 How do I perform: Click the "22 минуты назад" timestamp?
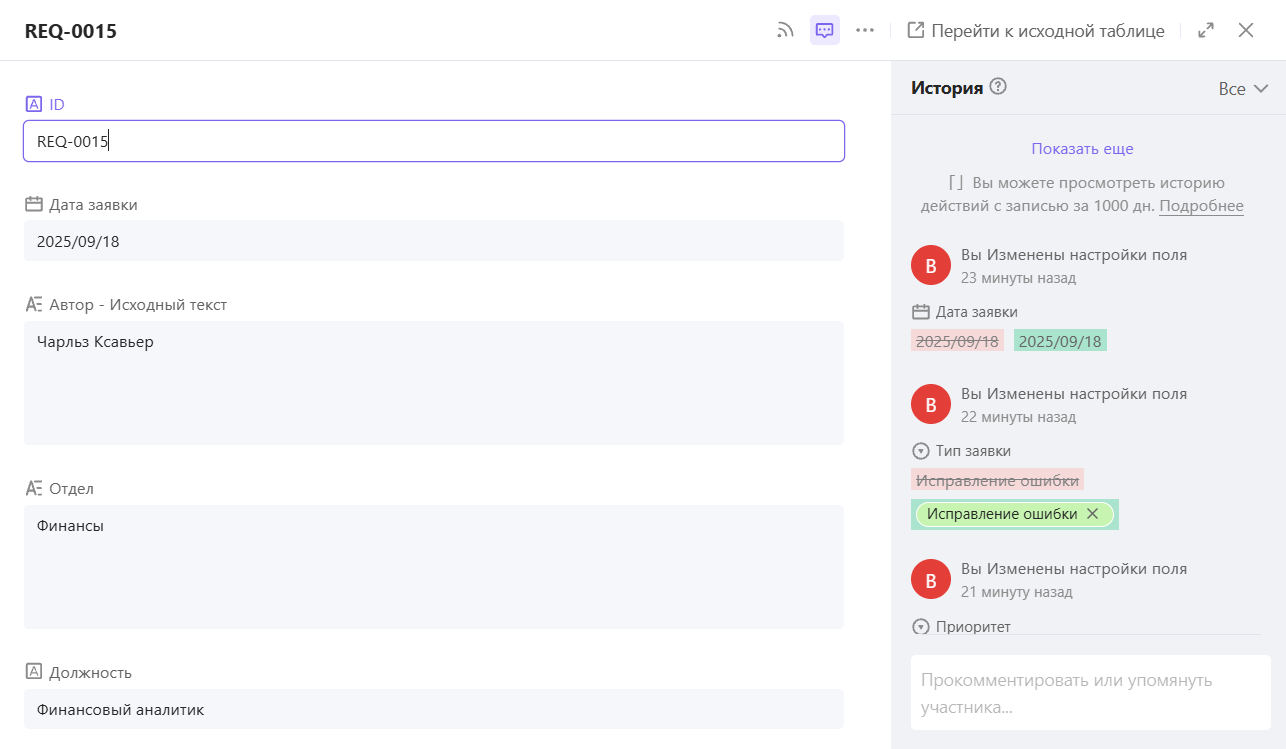(1018, 417)
